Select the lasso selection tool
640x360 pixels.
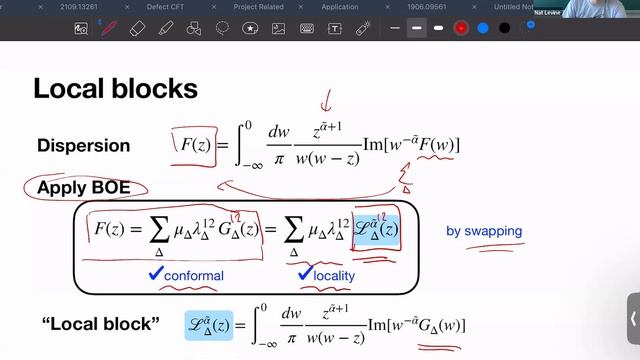coord(222,28)
